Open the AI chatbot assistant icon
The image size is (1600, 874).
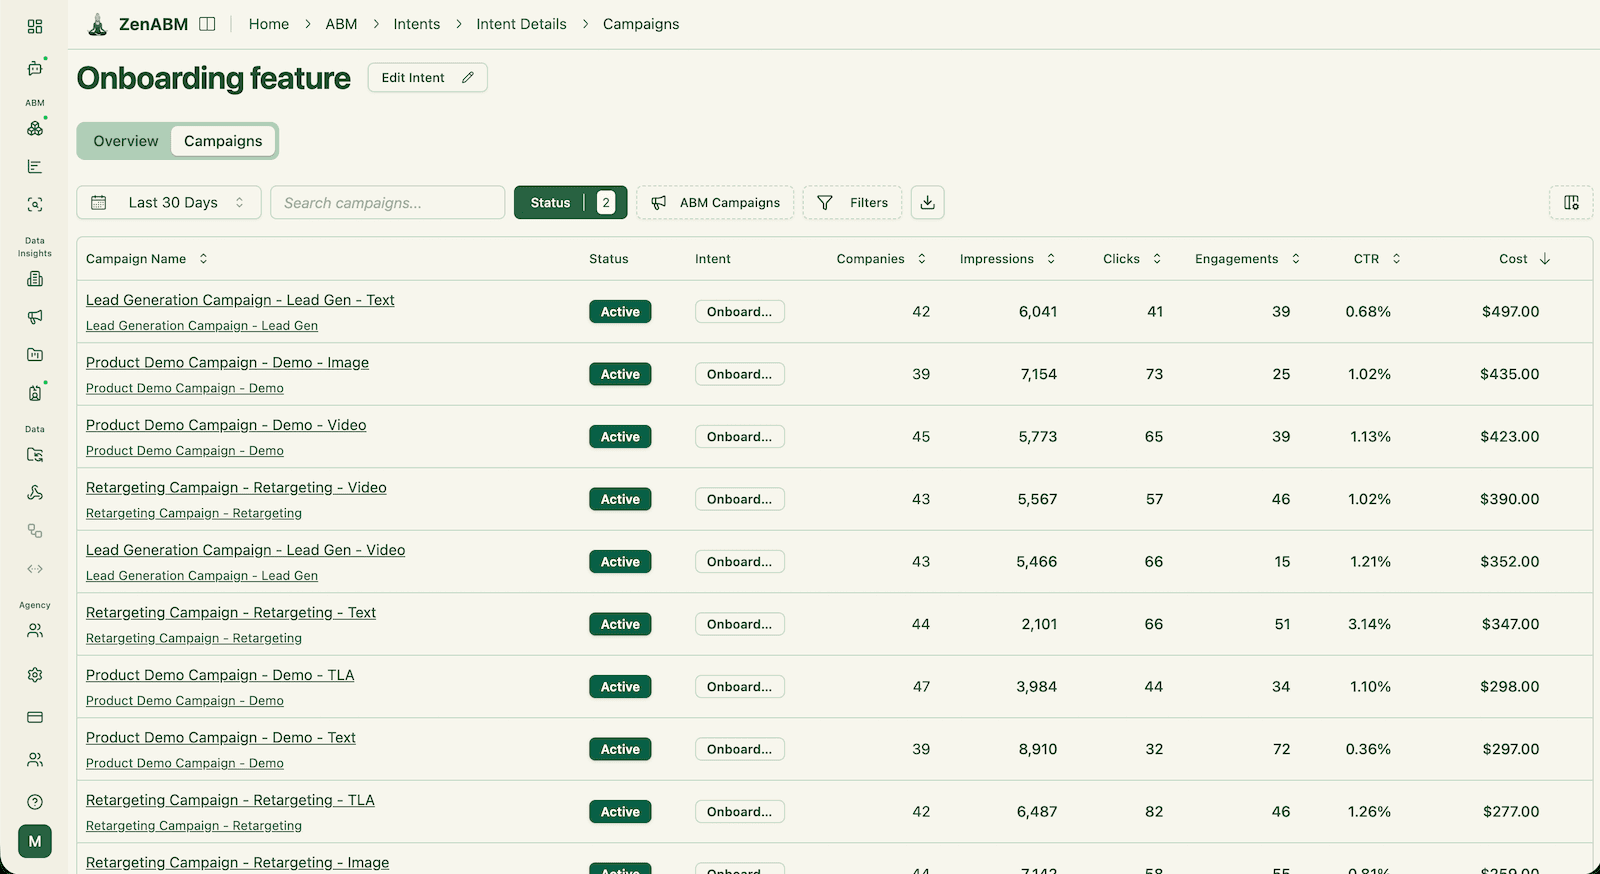pos(35,69)
